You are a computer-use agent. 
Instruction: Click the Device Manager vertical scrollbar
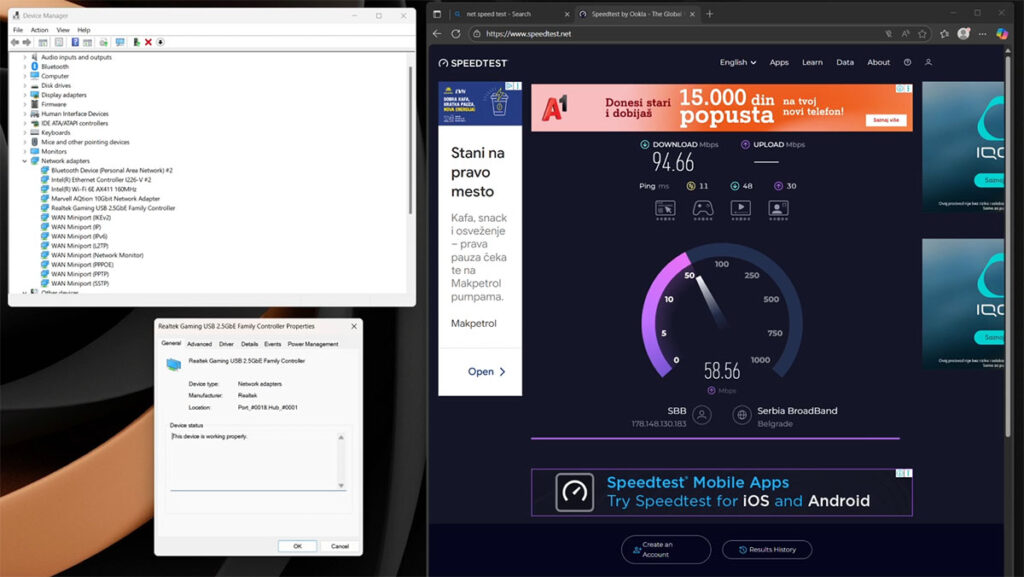[x=410, y=140]
